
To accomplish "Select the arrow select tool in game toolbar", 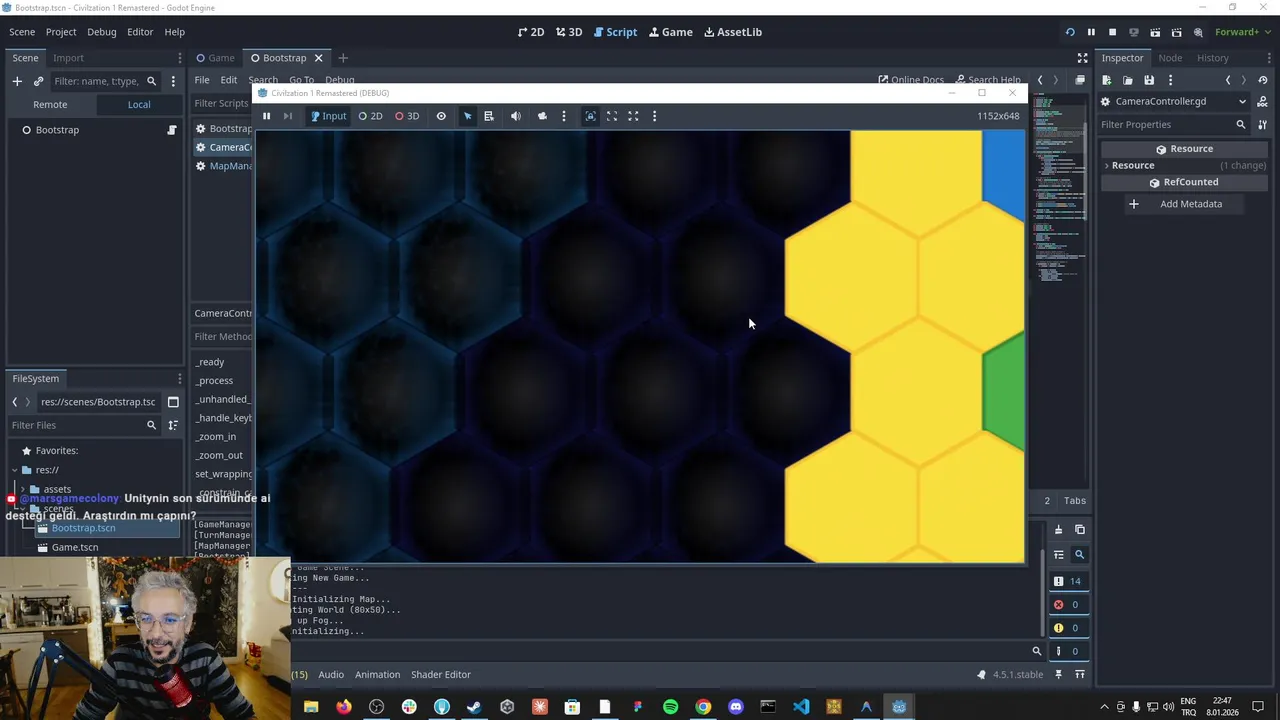I will (x=467, y=116).
